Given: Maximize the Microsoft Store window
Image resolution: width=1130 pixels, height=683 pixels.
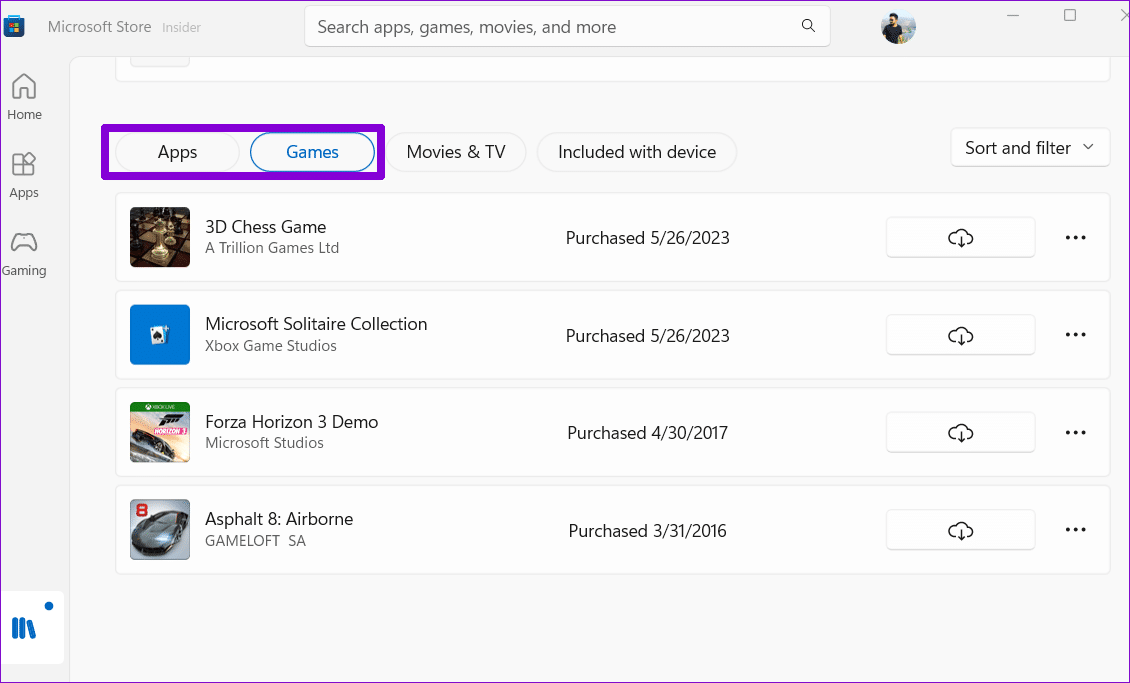Looking at the screenshot, I should click(1070, 15).
